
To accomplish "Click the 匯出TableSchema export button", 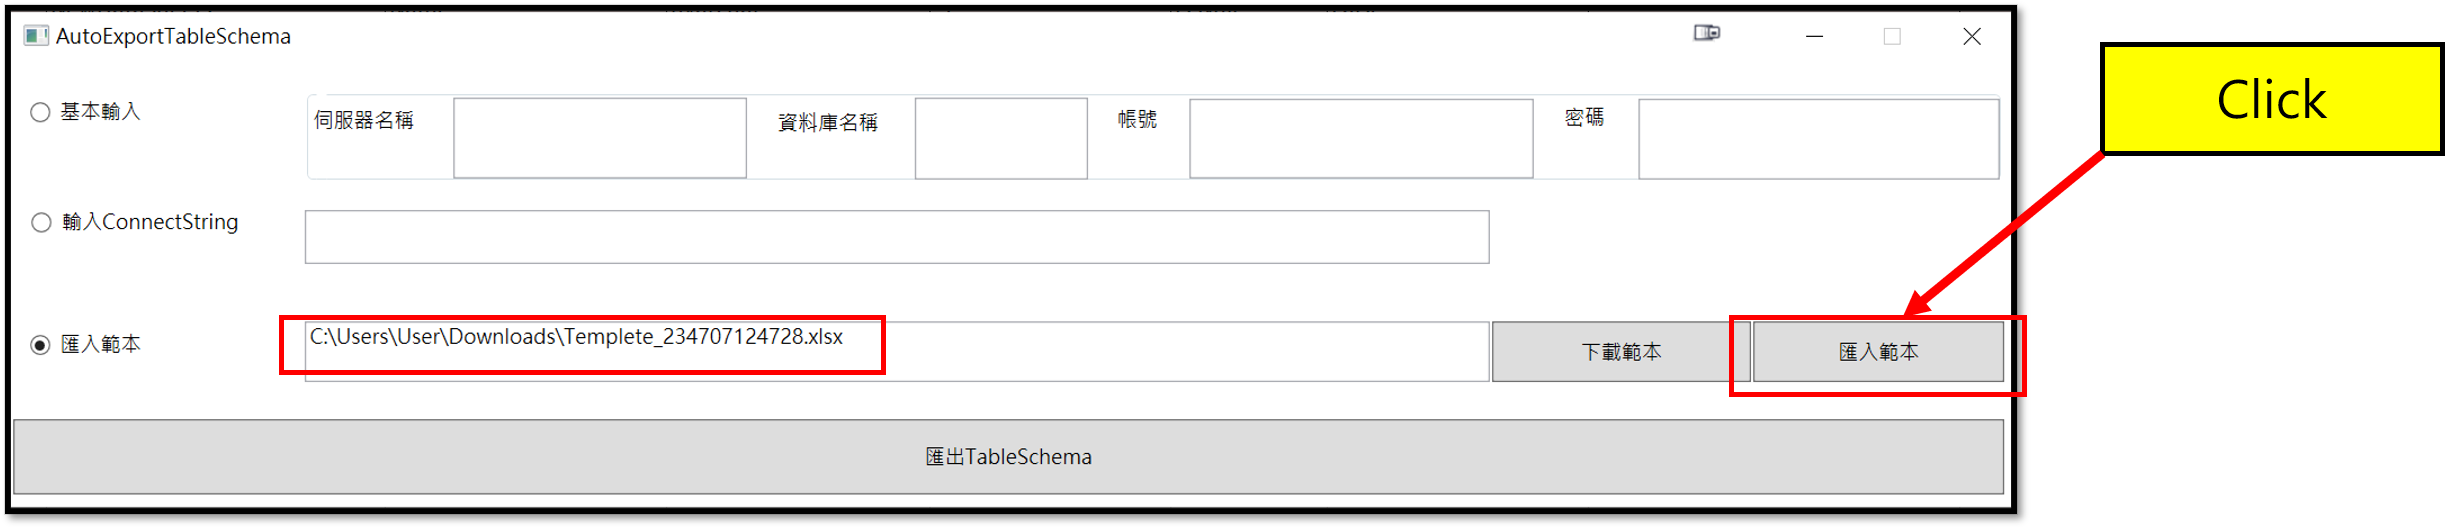I will point(1008,457).
